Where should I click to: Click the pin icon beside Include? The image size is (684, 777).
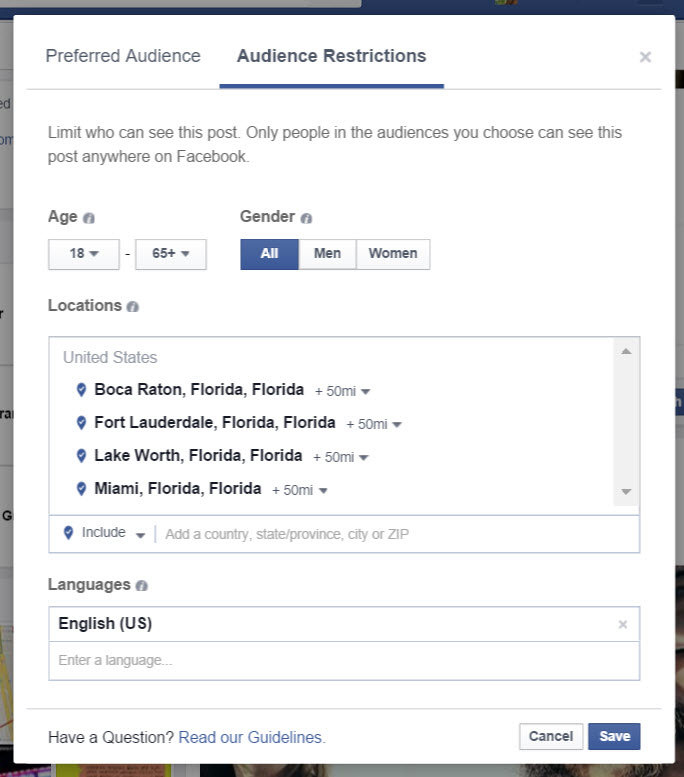[69, 533]
